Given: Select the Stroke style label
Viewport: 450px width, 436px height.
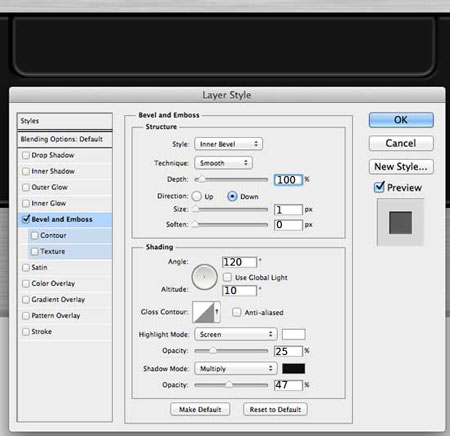Looking at the screenshot, I should (41, 331).
